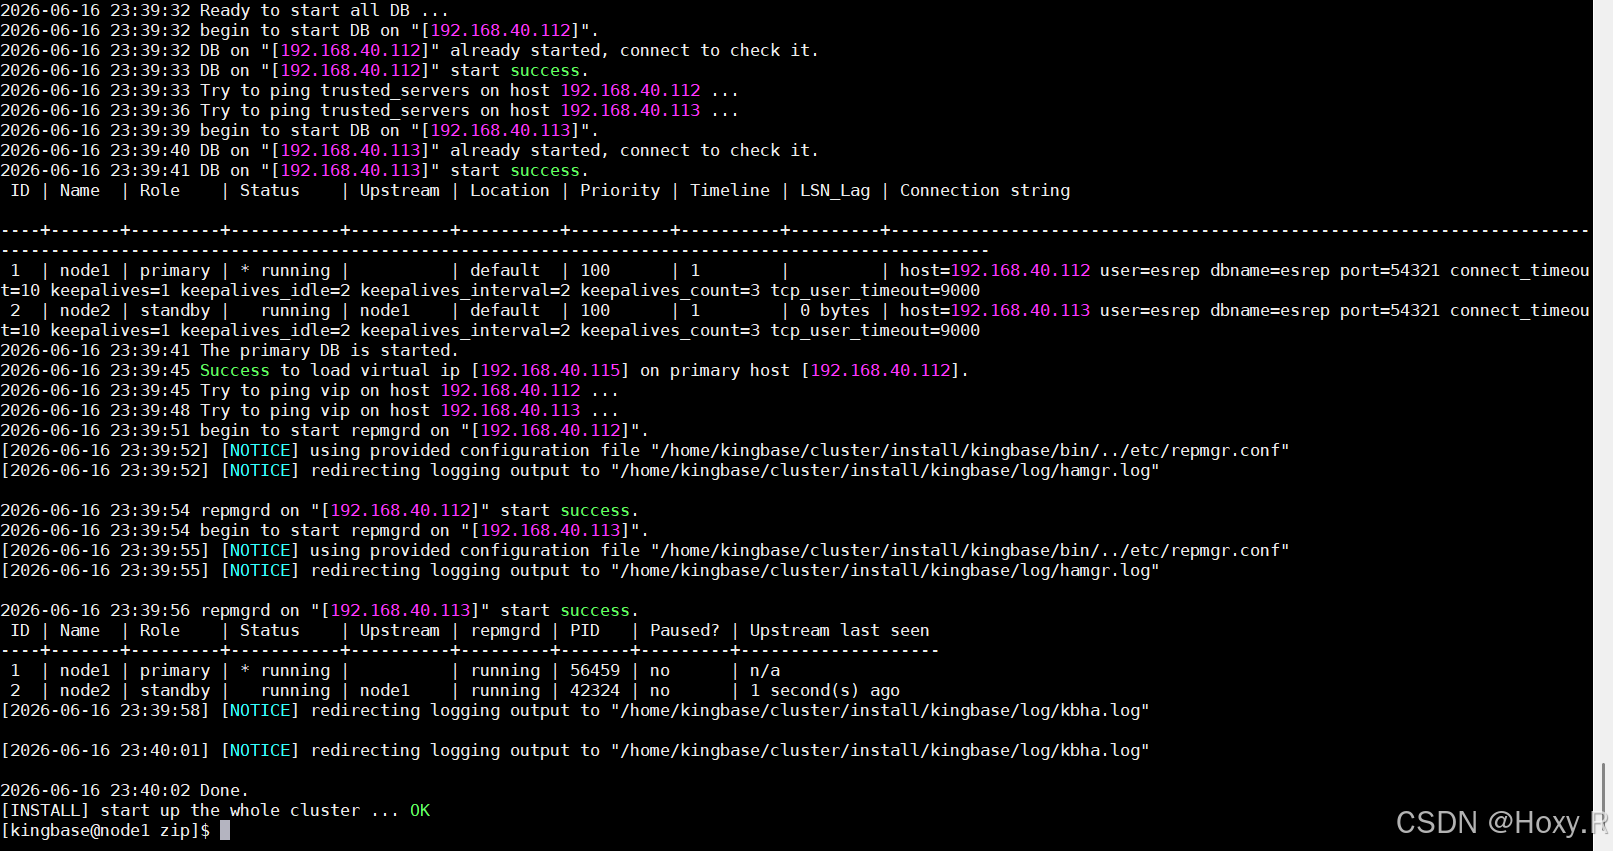
Task: Click PID value 42324 for node2
Action: coord(595,690)
